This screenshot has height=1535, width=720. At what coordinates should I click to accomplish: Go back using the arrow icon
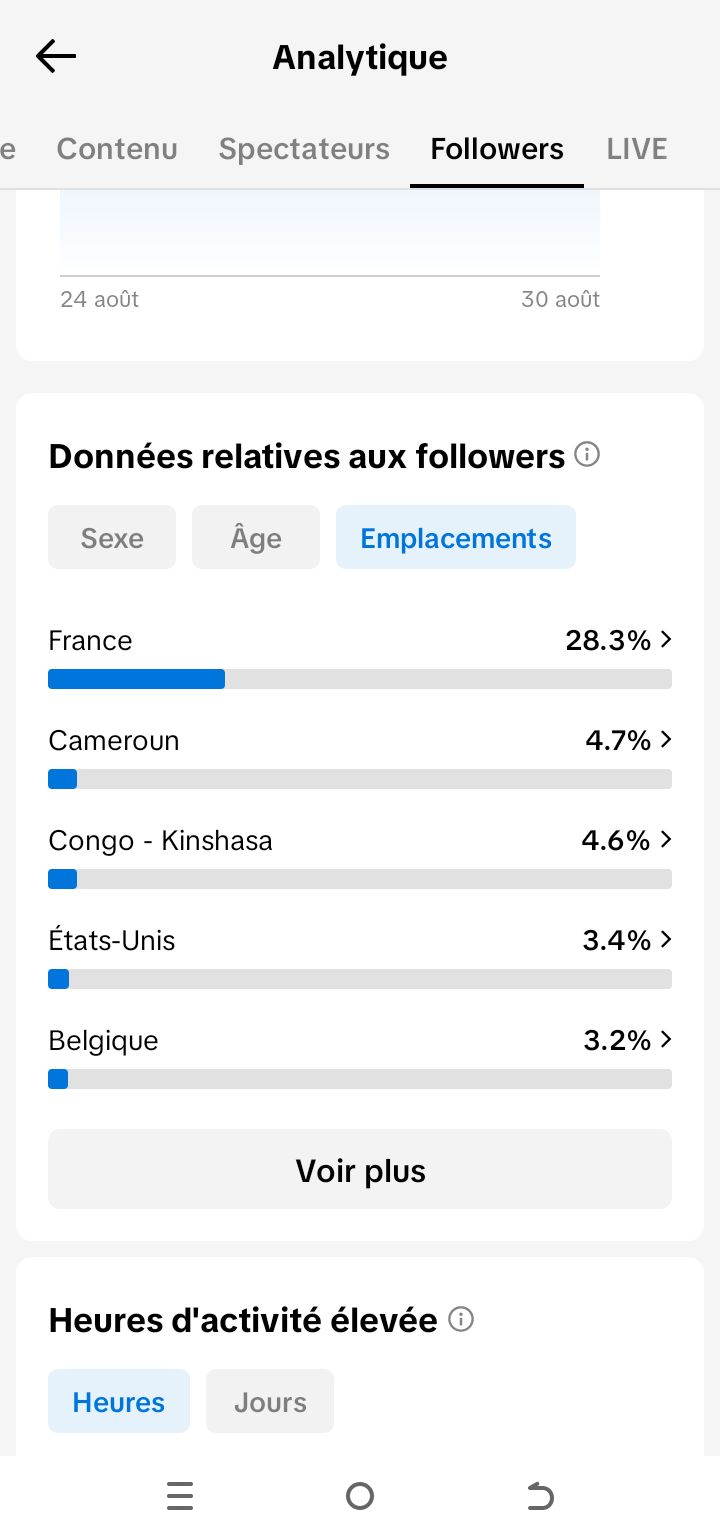click(56, 57)
